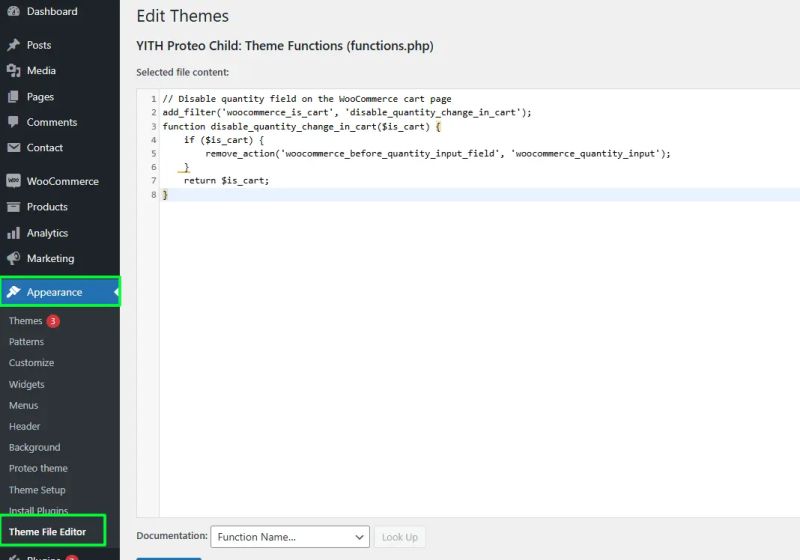Image resolution: width=800 pixels, height=560 pixels.
Task: Click the Look Up button
Action: tap(399, 537)
